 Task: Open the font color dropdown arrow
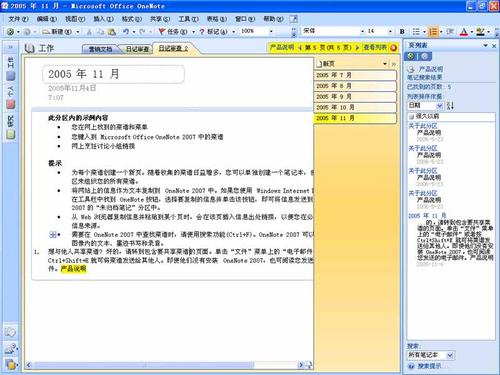point(472,32)
